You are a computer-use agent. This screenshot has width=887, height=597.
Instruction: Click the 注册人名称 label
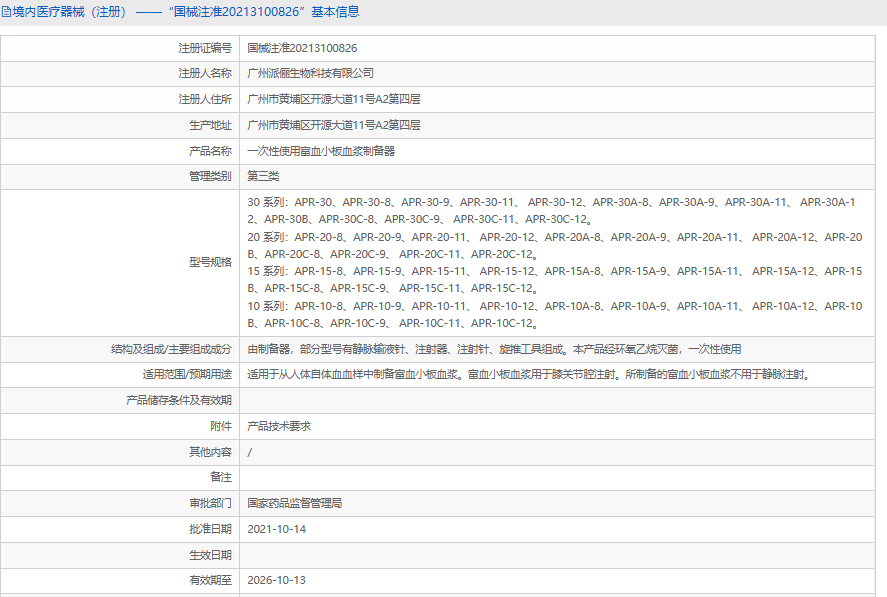pyautogui.click(x=205, y=74)
